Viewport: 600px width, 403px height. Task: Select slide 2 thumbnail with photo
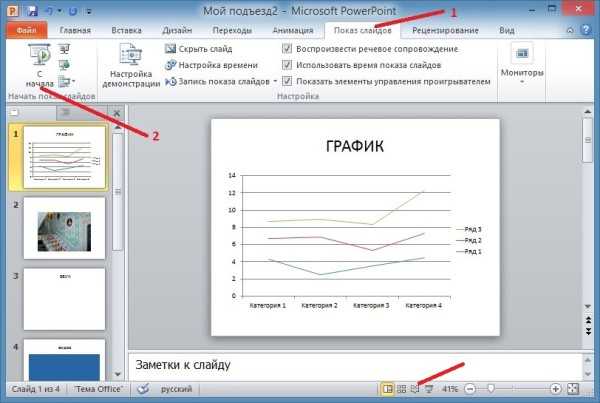[64, 228]
